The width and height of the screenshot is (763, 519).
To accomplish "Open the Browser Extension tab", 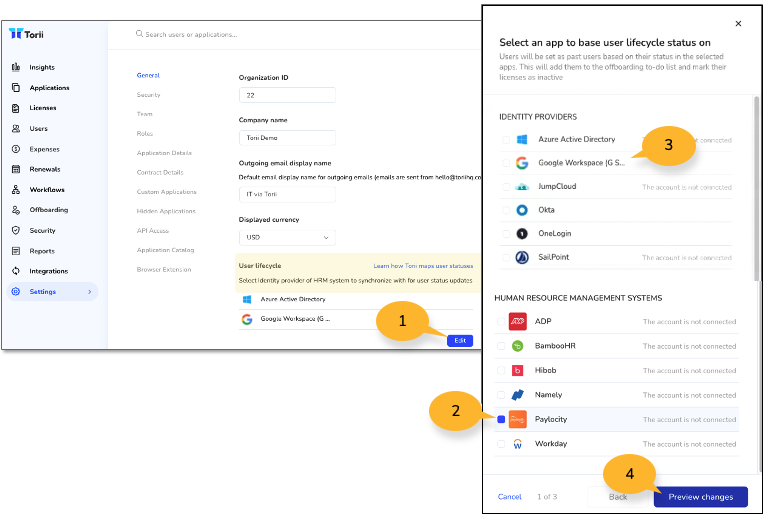I will coord(164,269).
